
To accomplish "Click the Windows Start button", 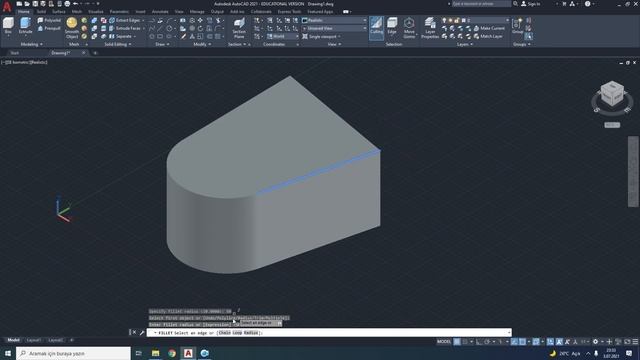I will (x=8, y=353).
